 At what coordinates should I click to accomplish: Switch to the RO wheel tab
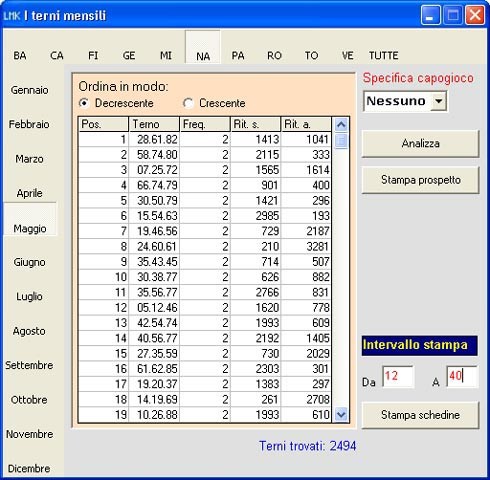click(274, 55)
